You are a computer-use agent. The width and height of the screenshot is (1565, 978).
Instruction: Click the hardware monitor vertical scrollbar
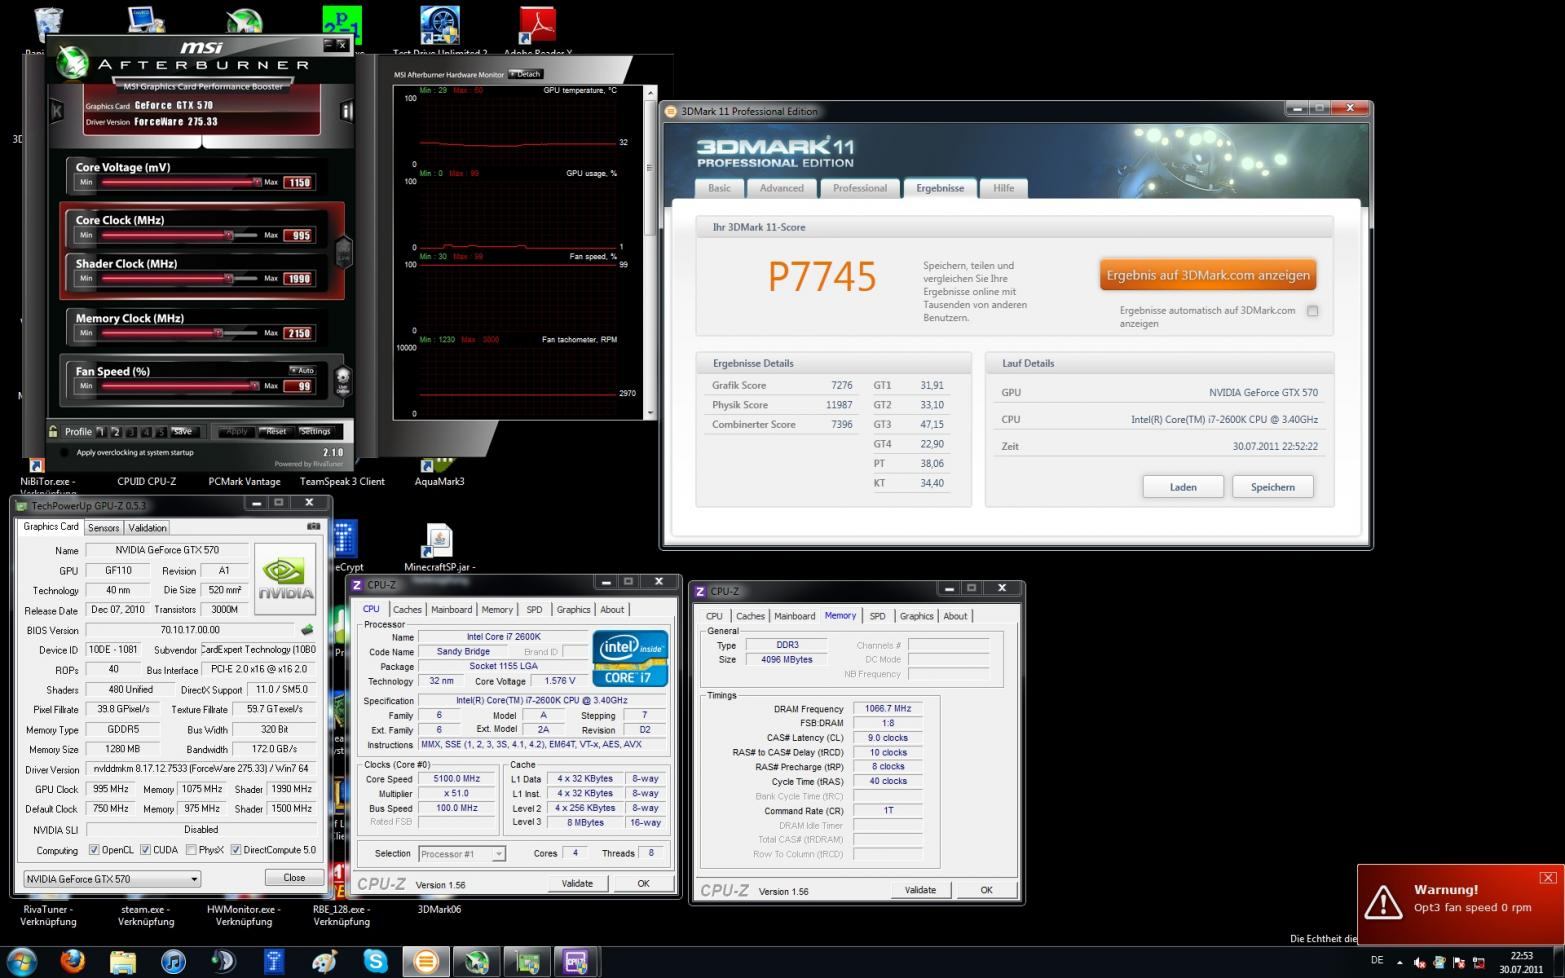click(x=650, y=253)
